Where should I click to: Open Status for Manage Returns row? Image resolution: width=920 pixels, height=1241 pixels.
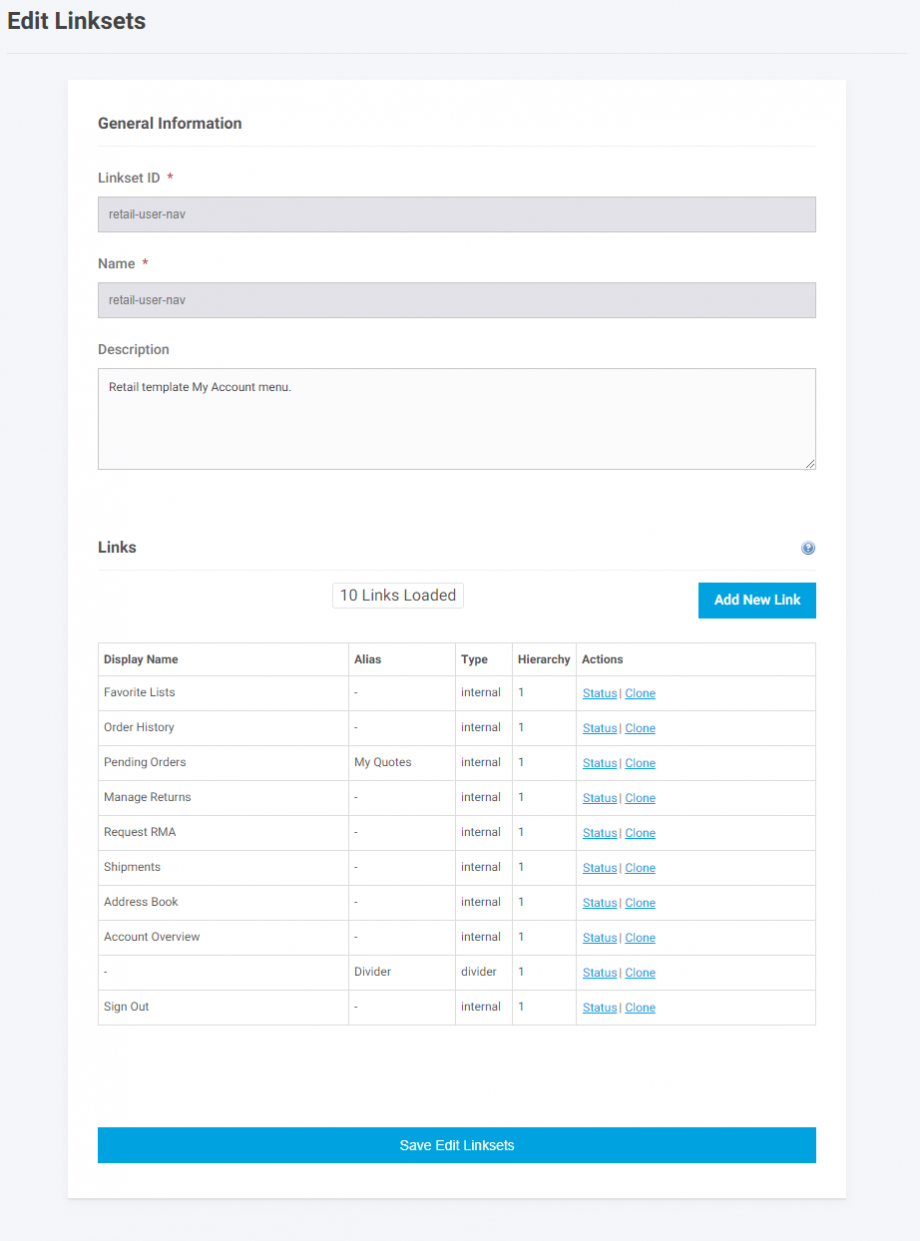600,798
